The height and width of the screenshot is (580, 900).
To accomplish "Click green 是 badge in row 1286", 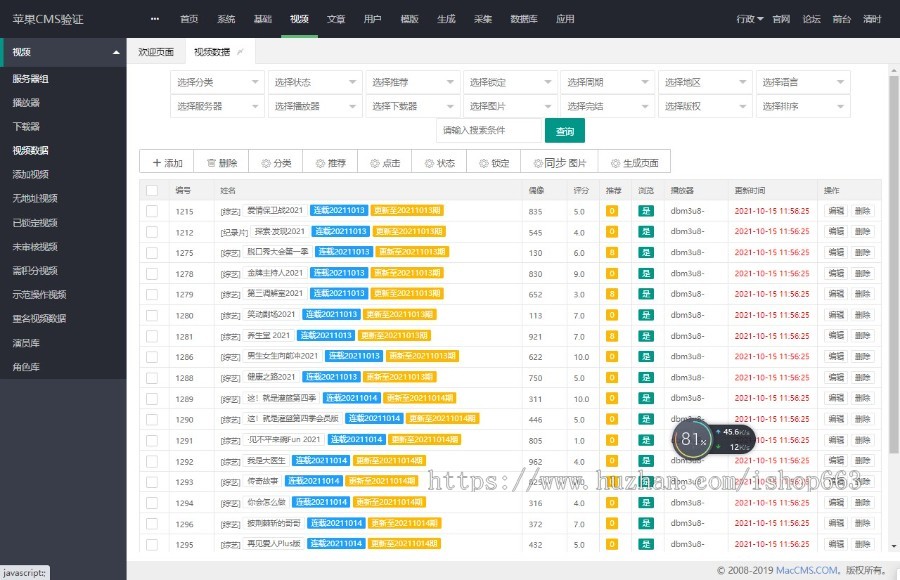I will click(x=646, y=357).
